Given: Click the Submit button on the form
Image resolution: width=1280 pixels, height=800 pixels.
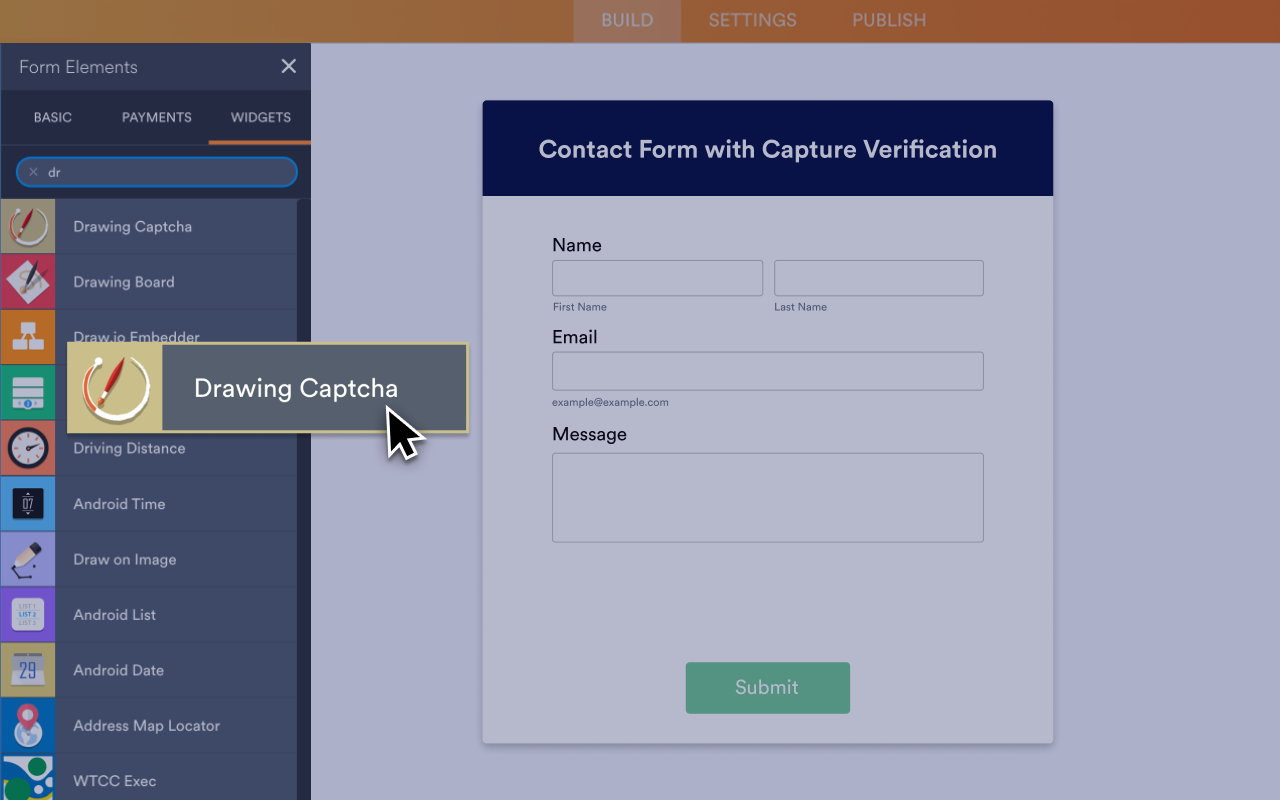Looking at the screenshot, I should [767, 687].
